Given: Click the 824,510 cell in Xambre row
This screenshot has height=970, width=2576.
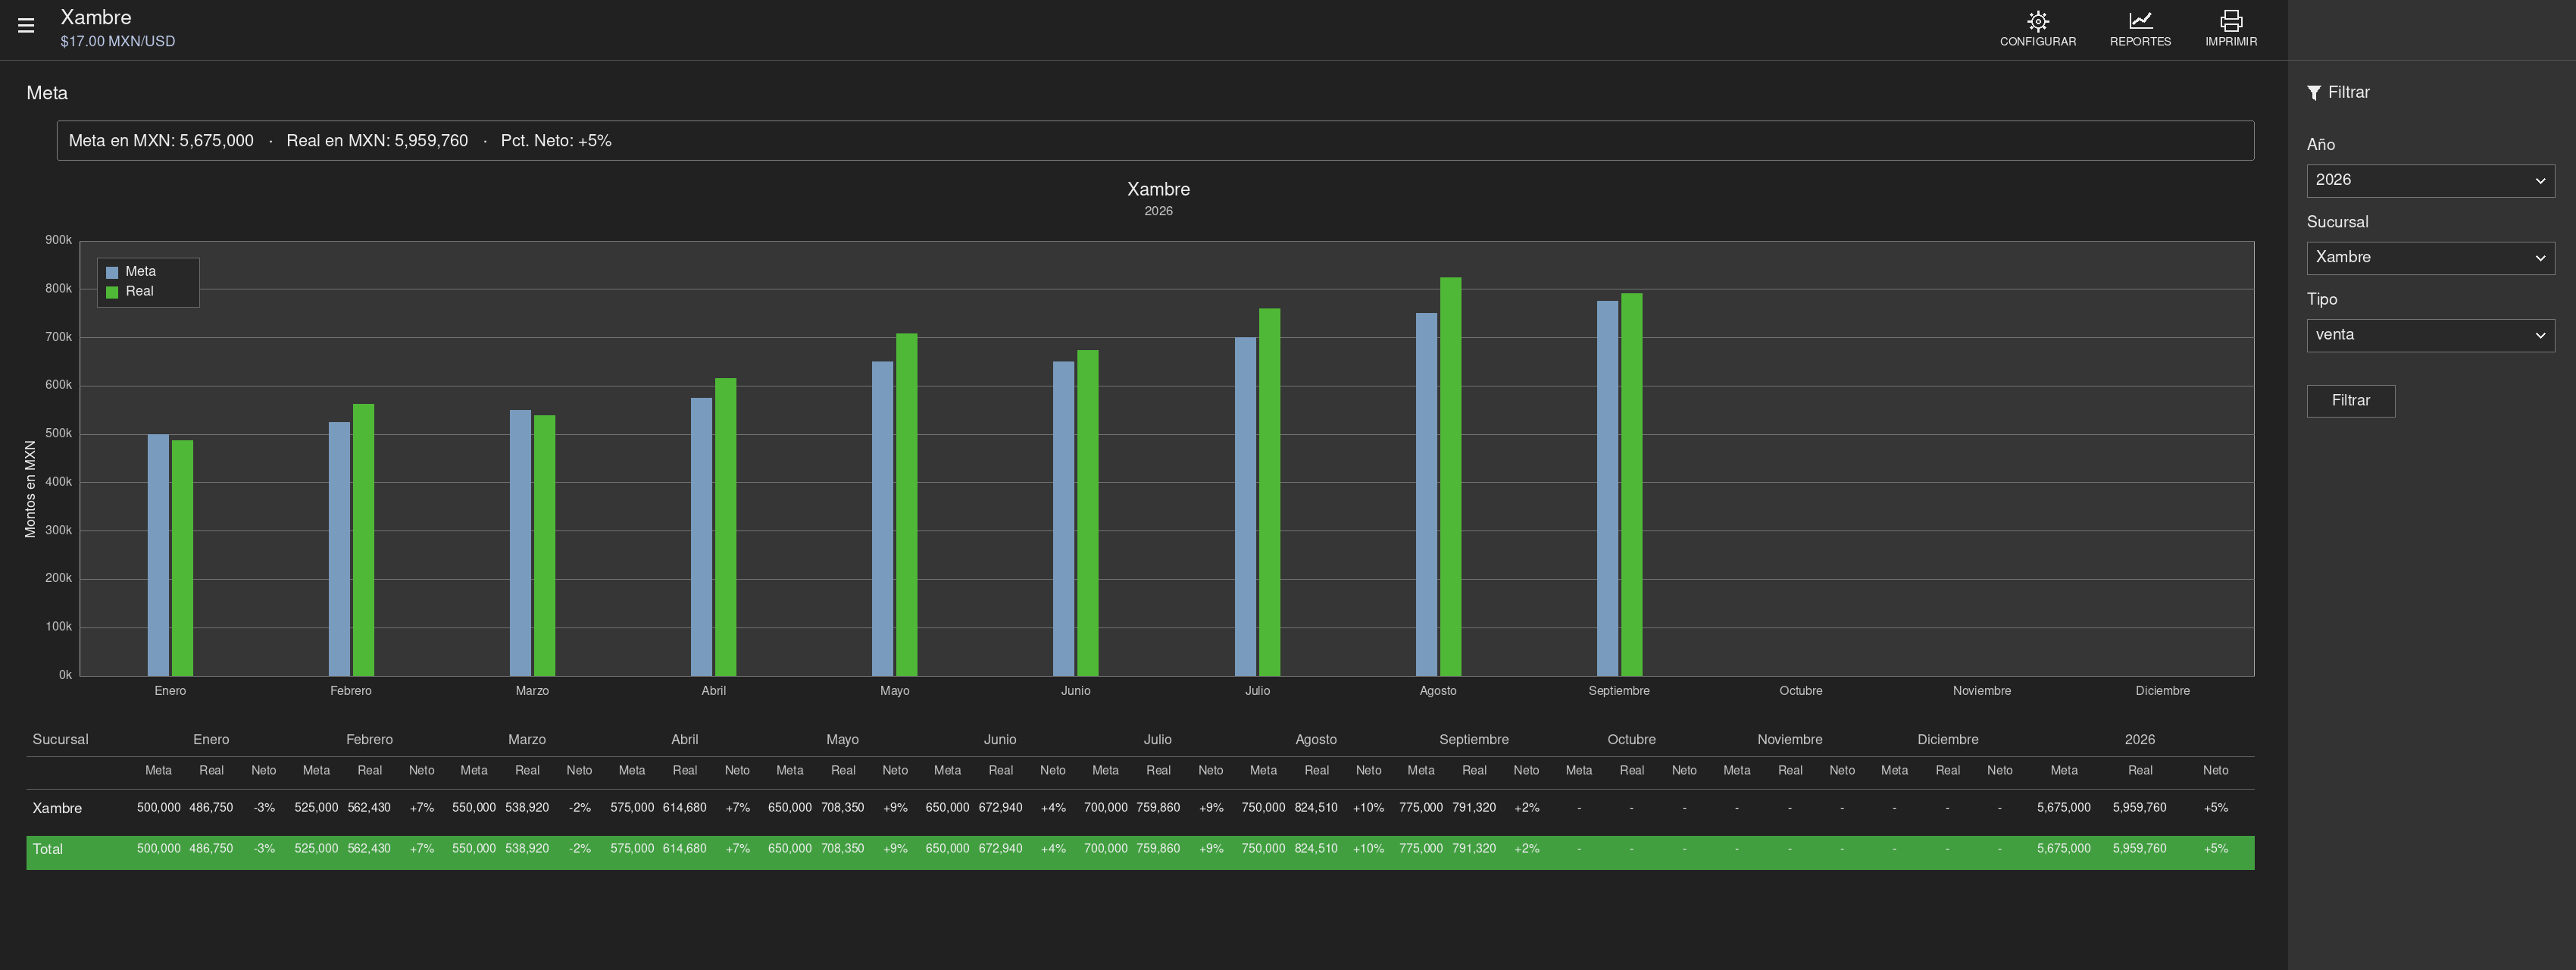Looking at the screenshot, I should pyautogui.click(x=1316, y=808).
